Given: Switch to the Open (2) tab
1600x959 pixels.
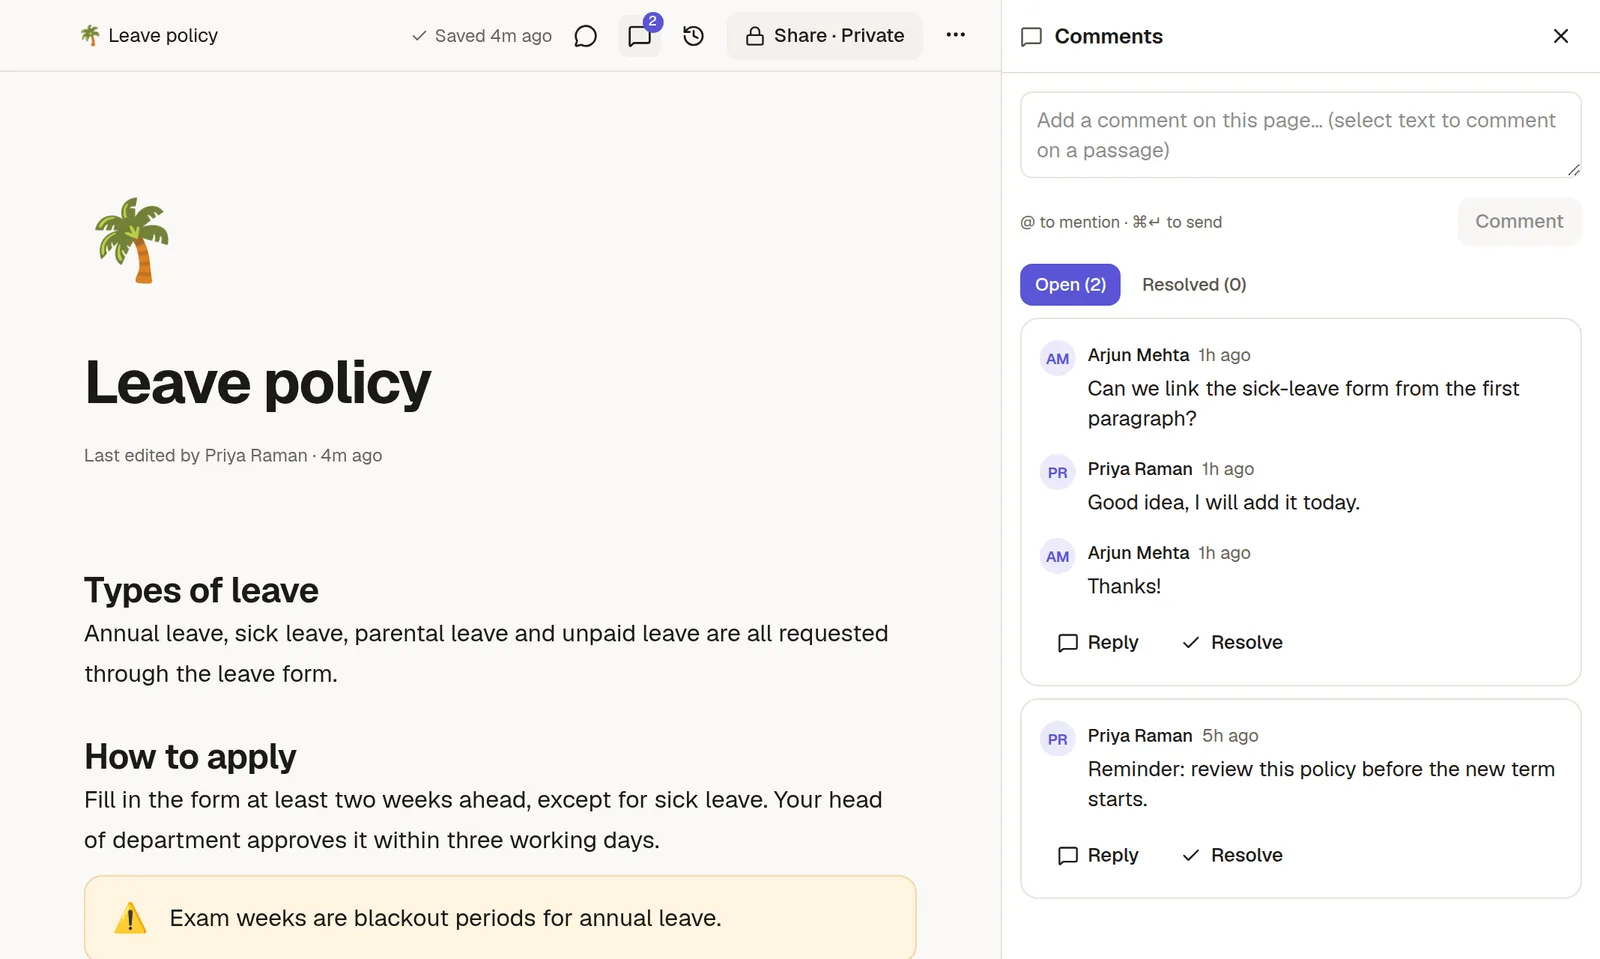Looking at the screenshot, I should (1070, 284).
